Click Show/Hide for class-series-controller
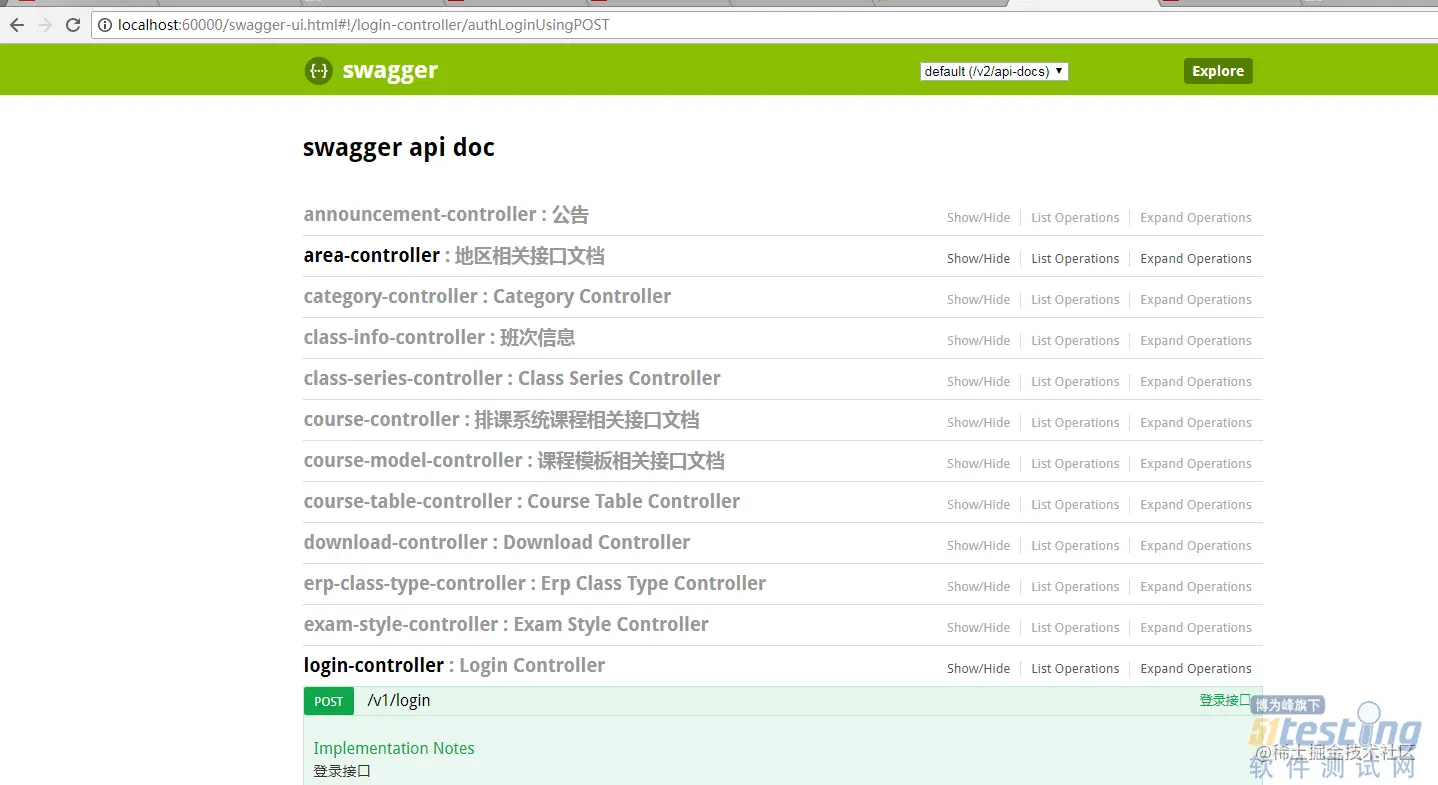Viewport: 1438px width, 785px height. [x=978, y=382]
